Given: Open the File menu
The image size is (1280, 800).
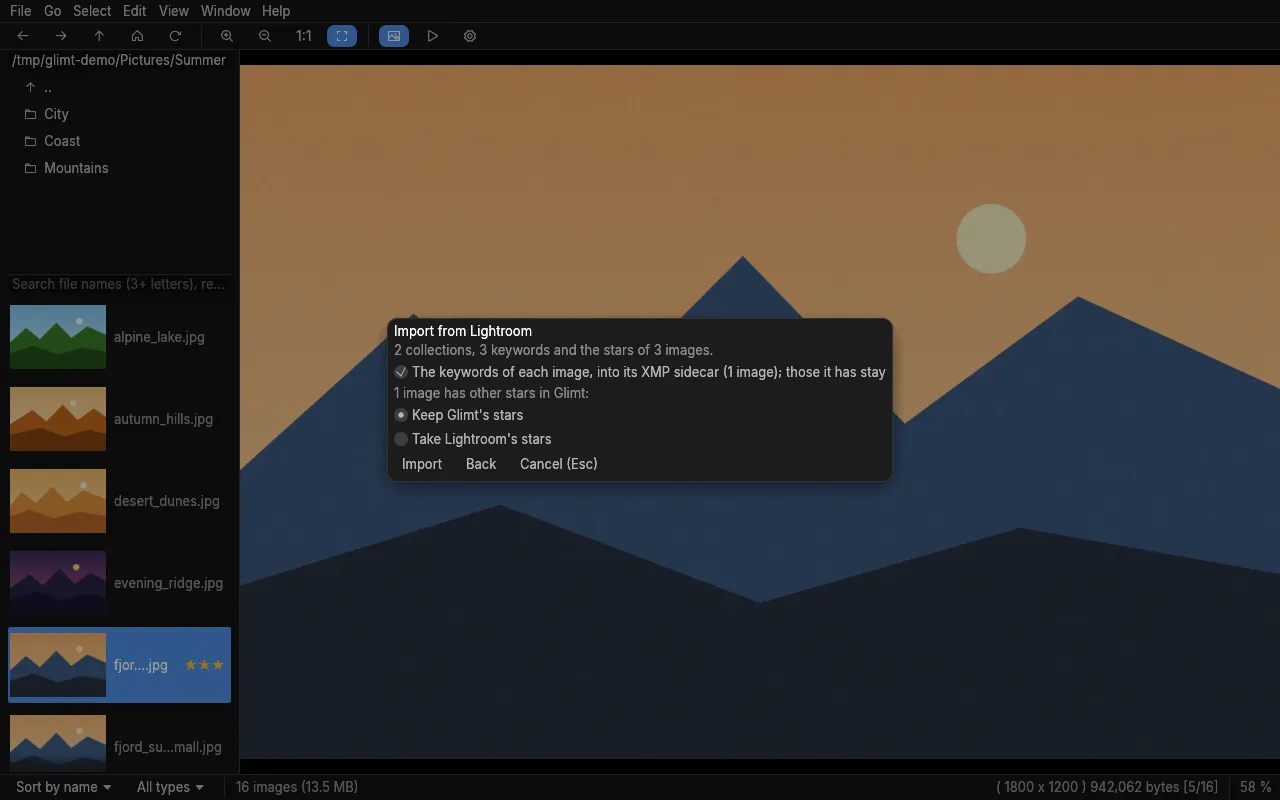Looking at the screenshot, I should click(20, 11).
